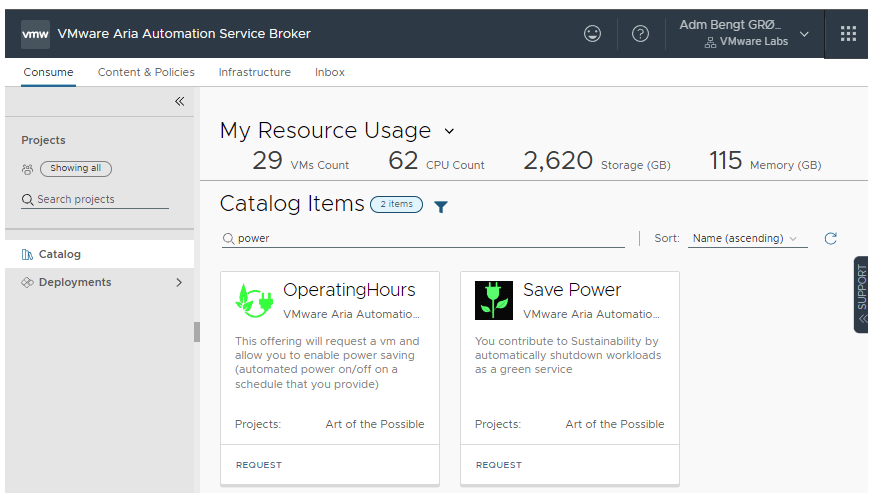Expand the user account dropdown arrow

[x=805, y=34]
